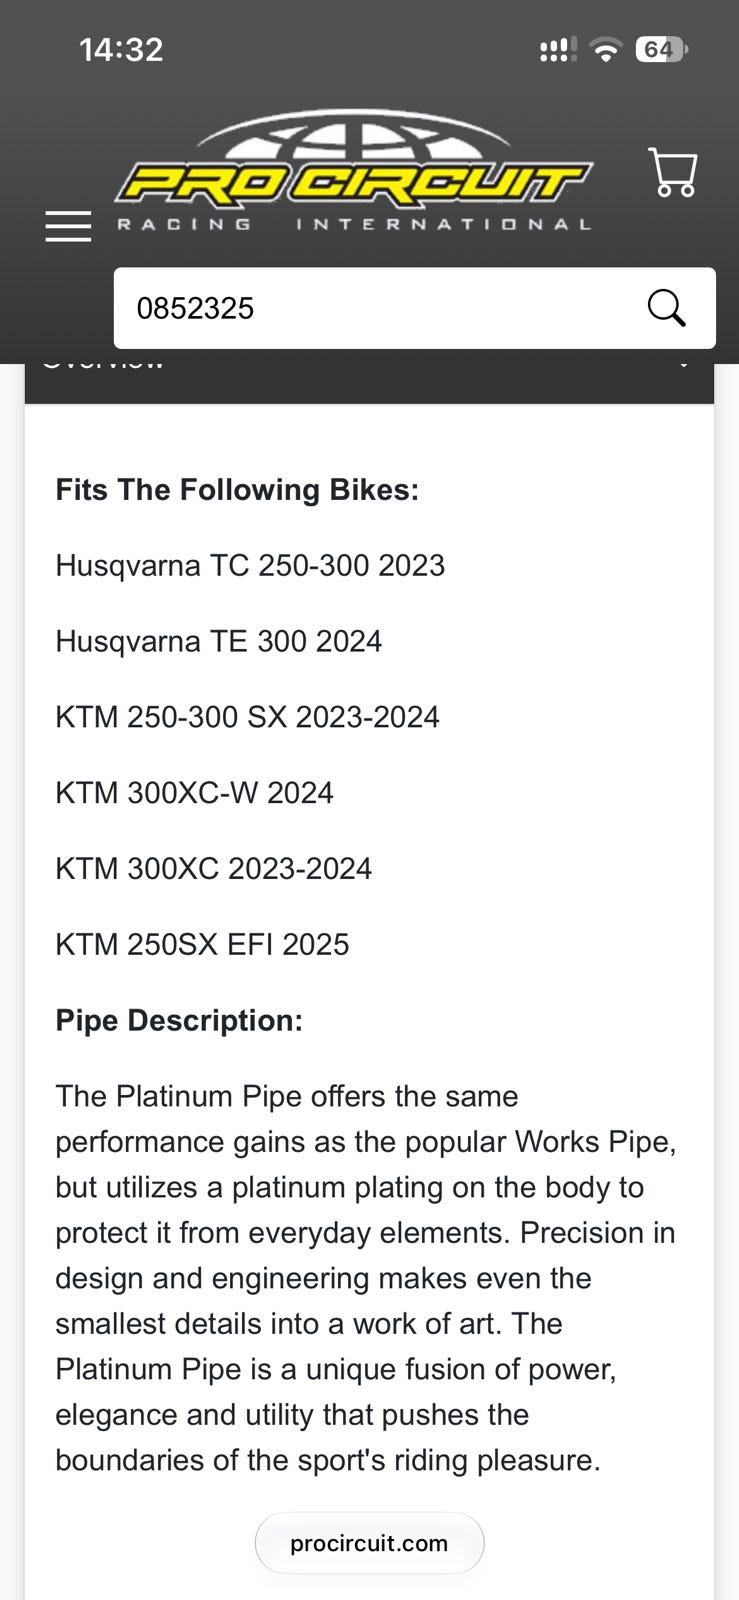This screenshot has height=1600, width=739.
Task: Open the hamburger navigation menu
Action: (x=68, y=226)
